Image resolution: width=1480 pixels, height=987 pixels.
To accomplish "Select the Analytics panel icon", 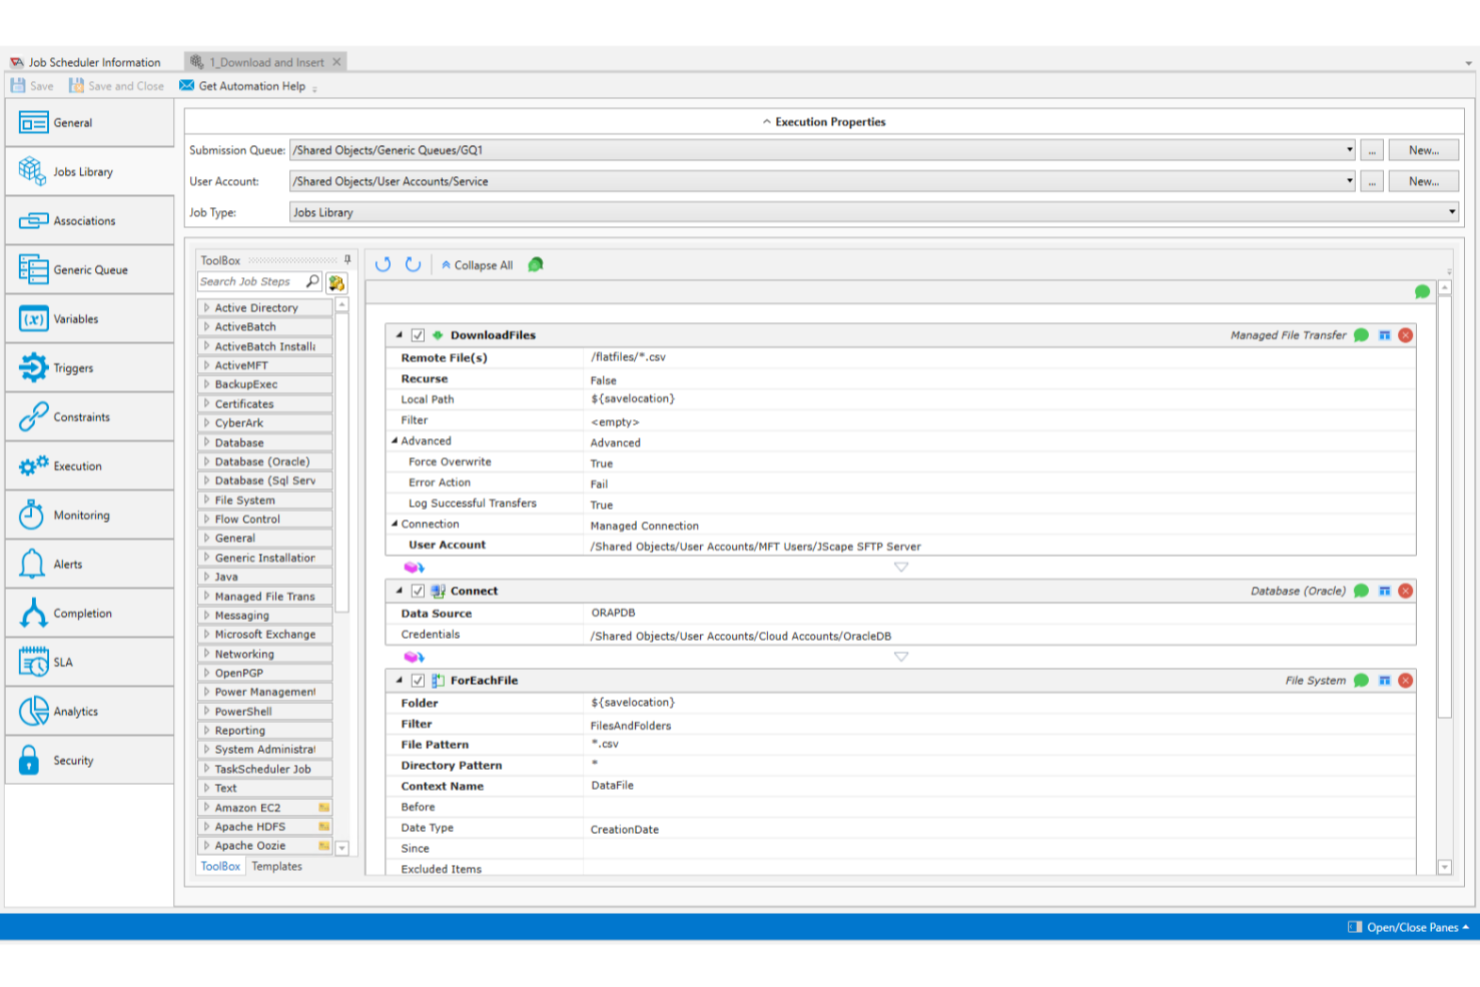I will [33, 711].
